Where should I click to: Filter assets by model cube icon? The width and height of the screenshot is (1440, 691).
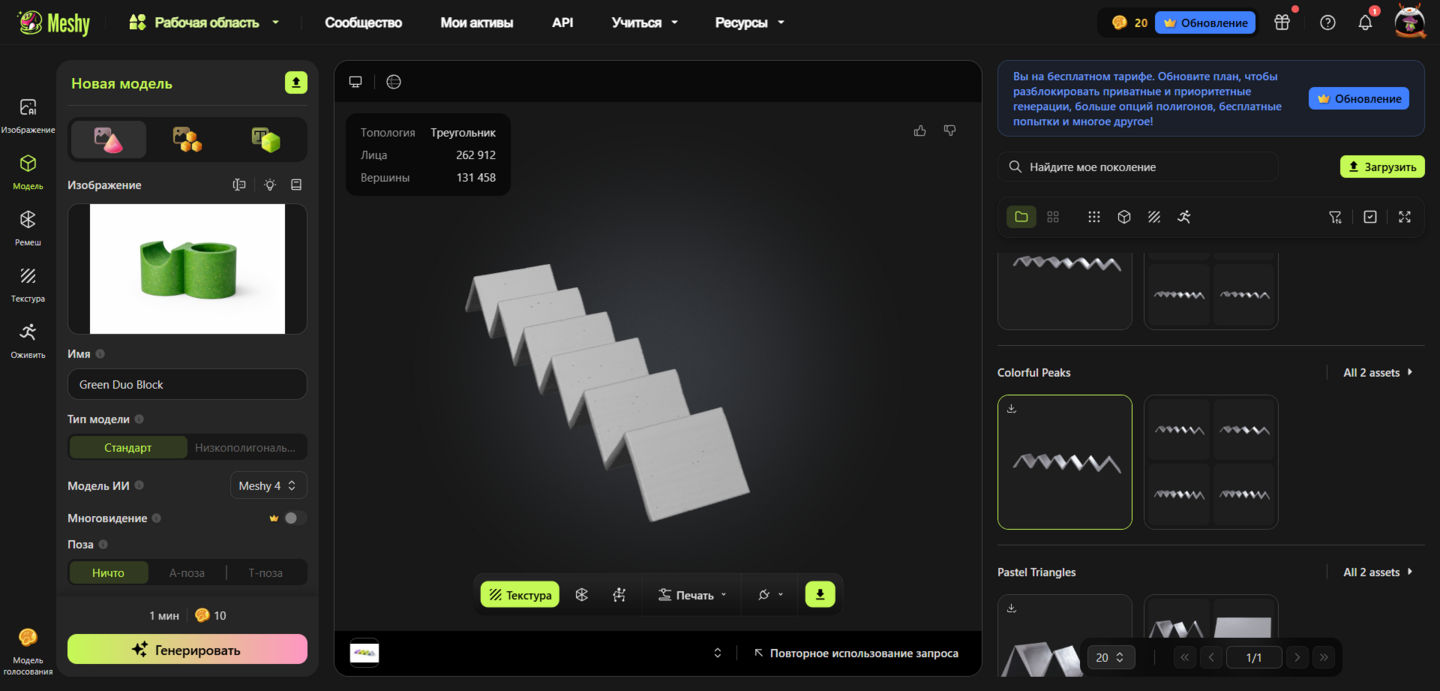coord(1124,217)
